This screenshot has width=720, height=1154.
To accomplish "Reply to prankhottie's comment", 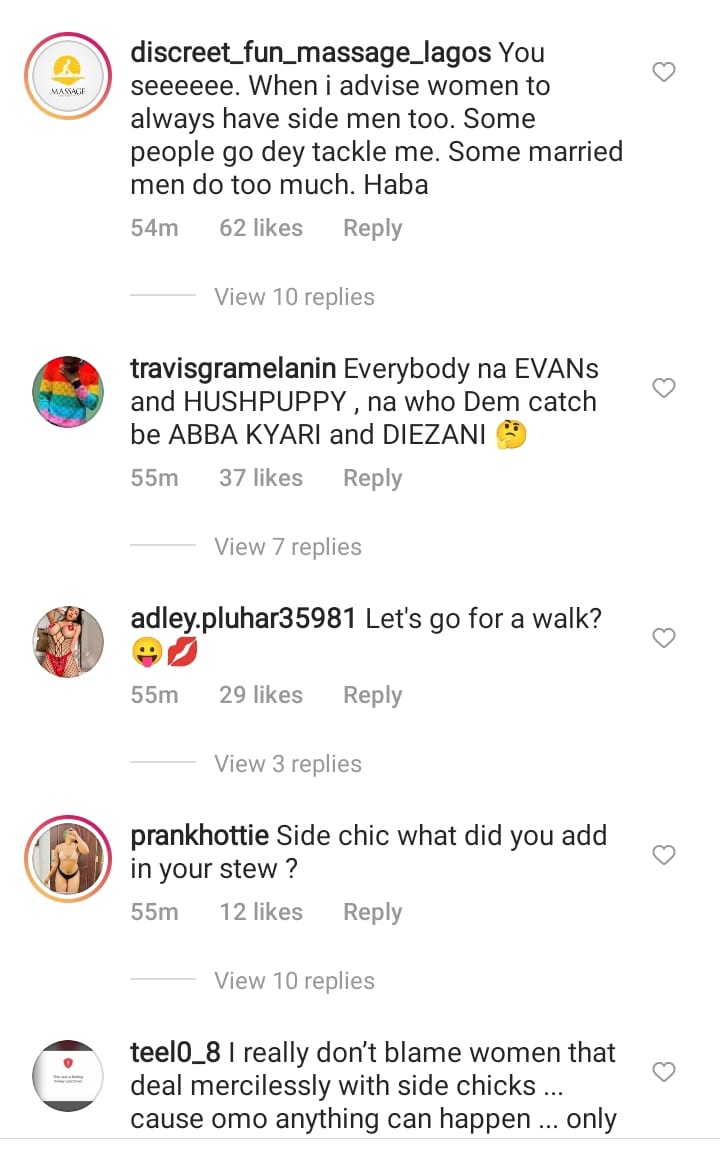I will click(372, 912).
